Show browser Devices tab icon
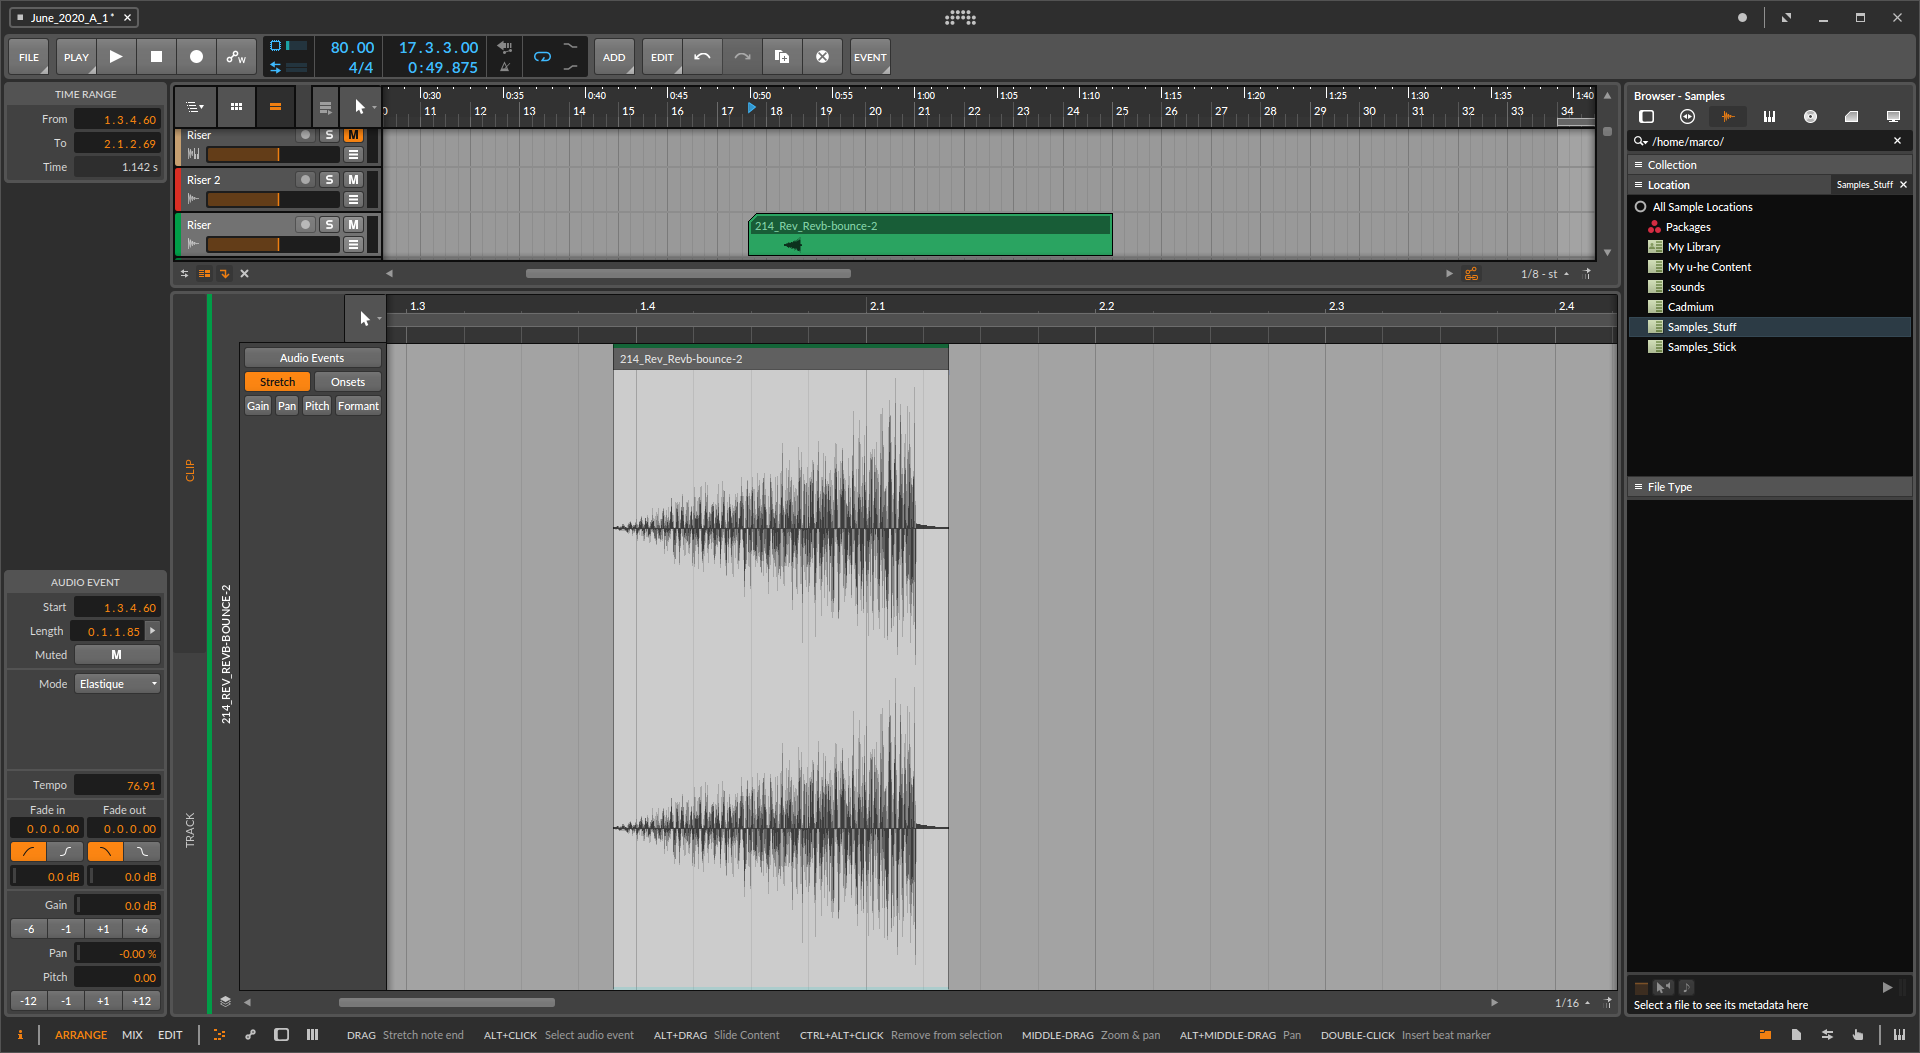Screen dimensions: 1920x1053 (1688, 117)
